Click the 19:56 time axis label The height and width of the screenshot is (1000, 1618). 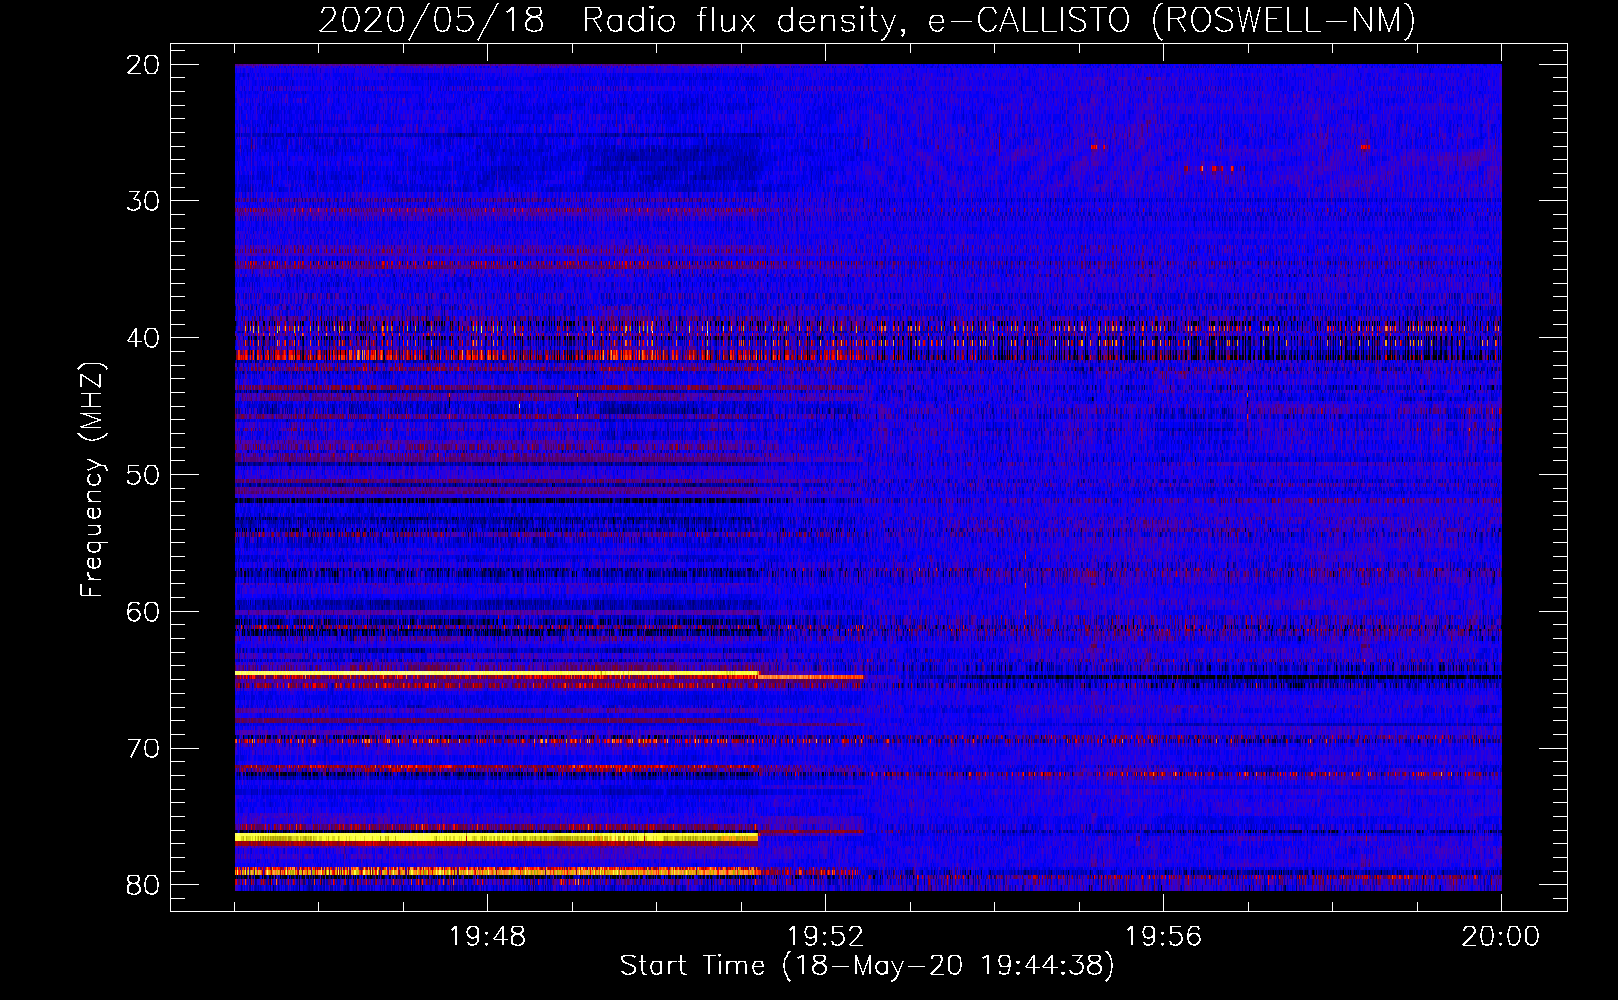(1163, 937)
